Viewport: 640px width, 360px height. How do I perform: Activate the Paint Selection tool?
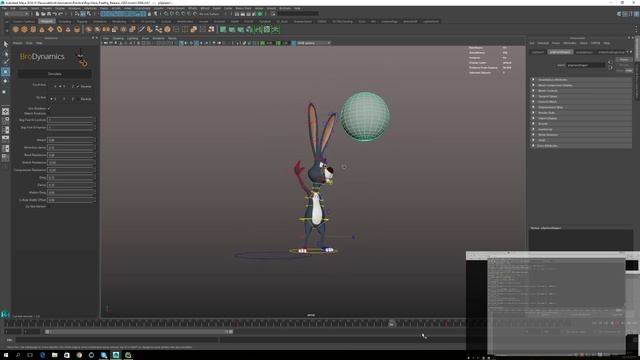click(x=5, y=62)
